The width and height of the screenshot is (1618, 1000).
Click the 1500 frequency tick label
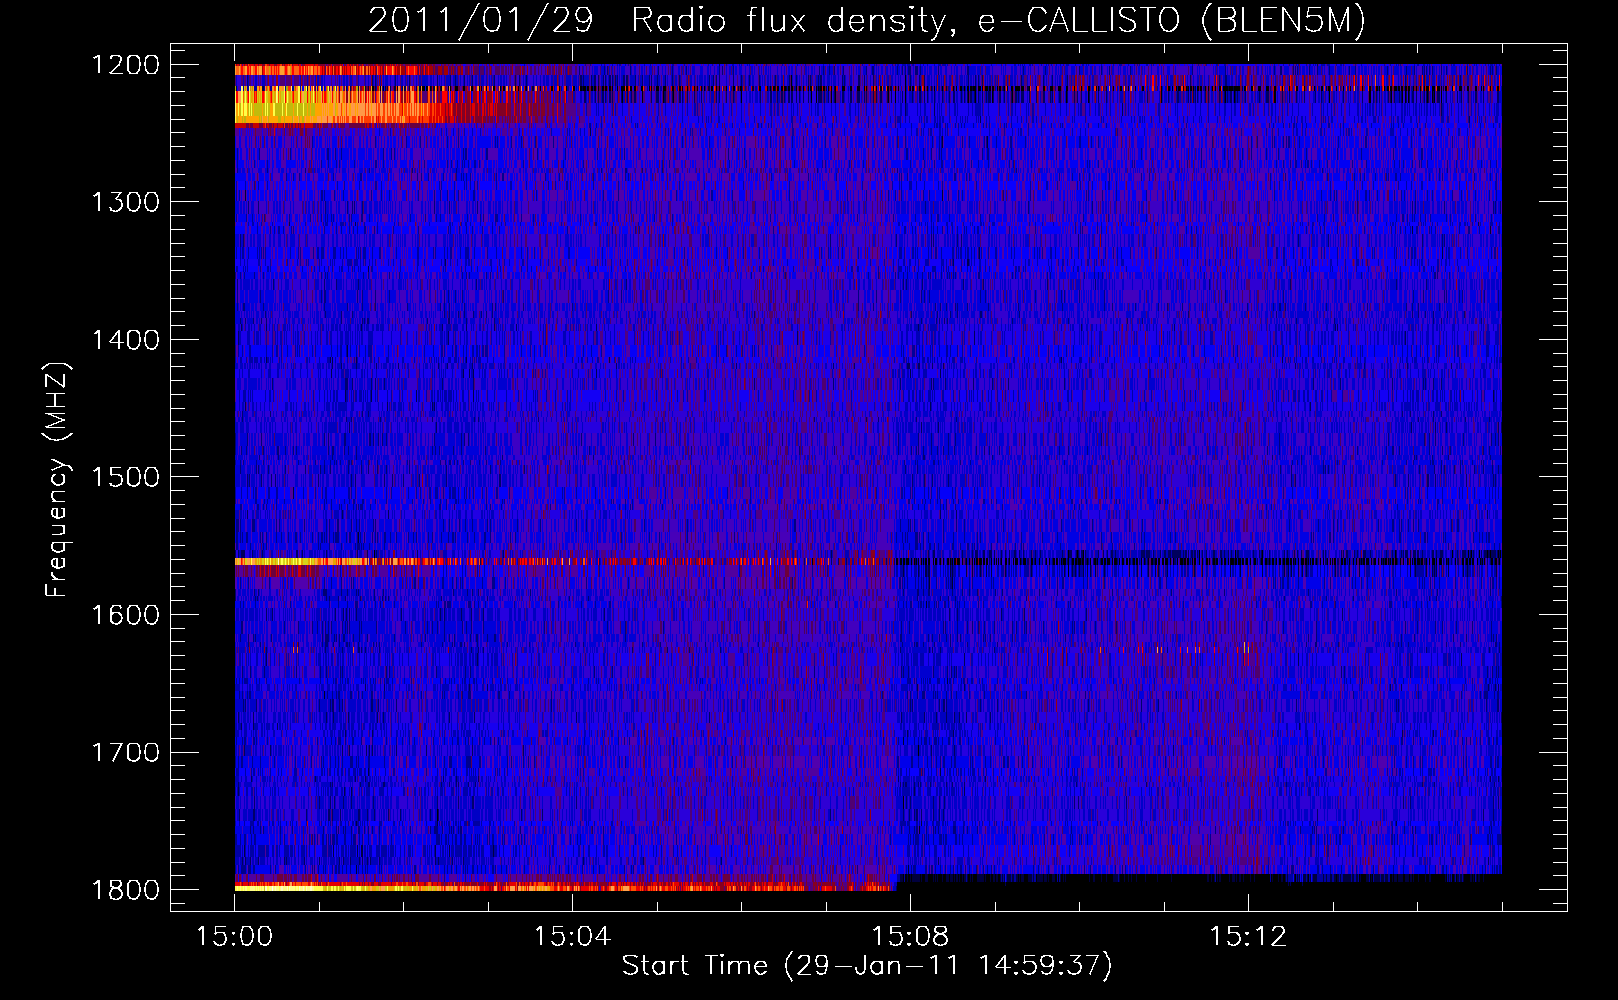[x=125, y=477]
